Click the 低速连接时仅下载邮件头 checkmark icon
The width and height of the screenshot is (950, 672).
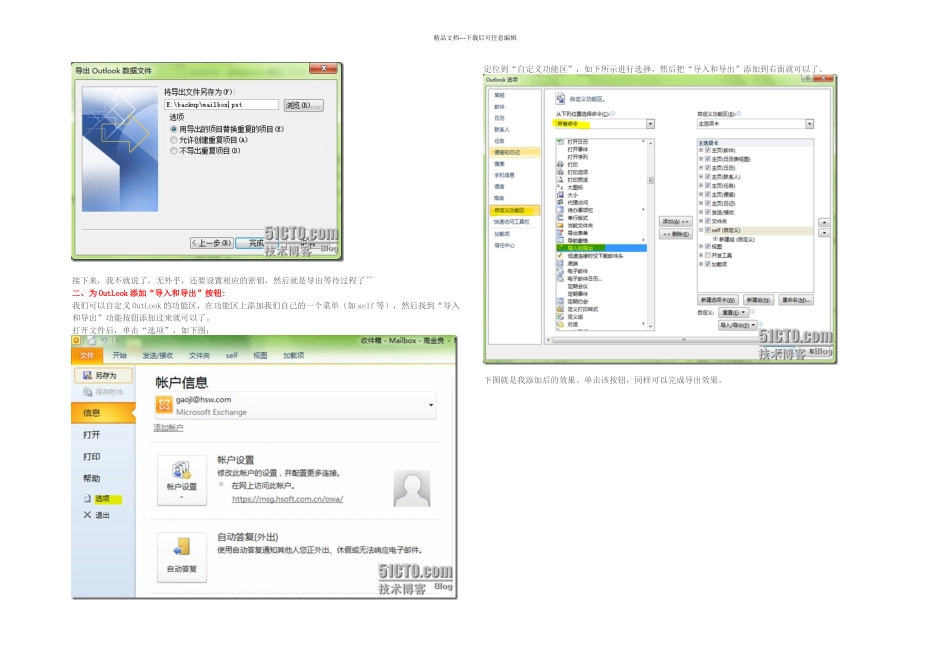[x=560, y=256]
